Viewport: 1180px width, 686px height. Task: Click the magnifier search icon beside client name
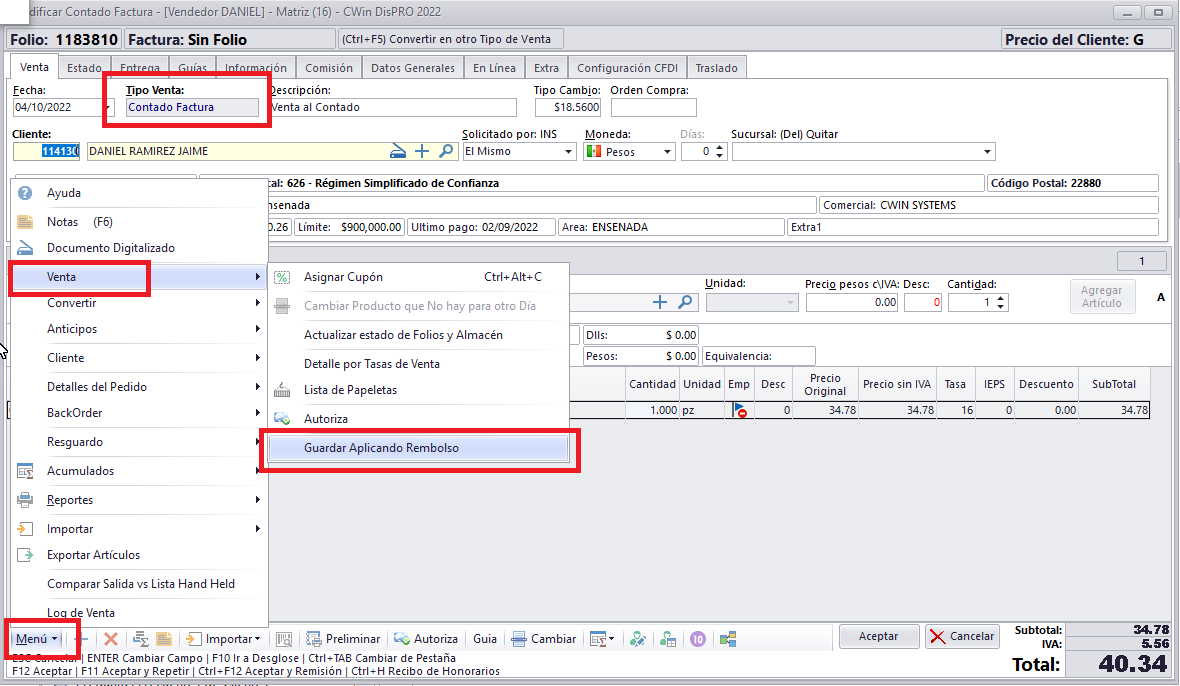(446, 151)
